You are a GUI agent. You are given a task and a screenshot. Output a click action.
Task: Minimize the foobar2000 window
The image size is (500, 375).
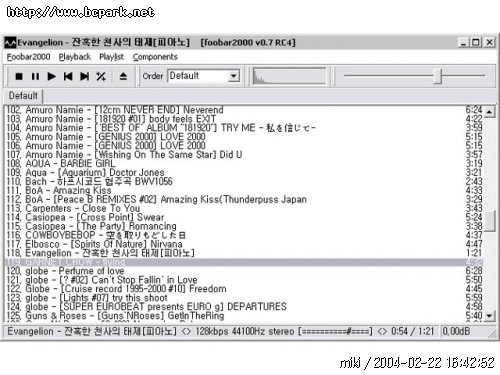pyautogui.click(x=463, y=42)
